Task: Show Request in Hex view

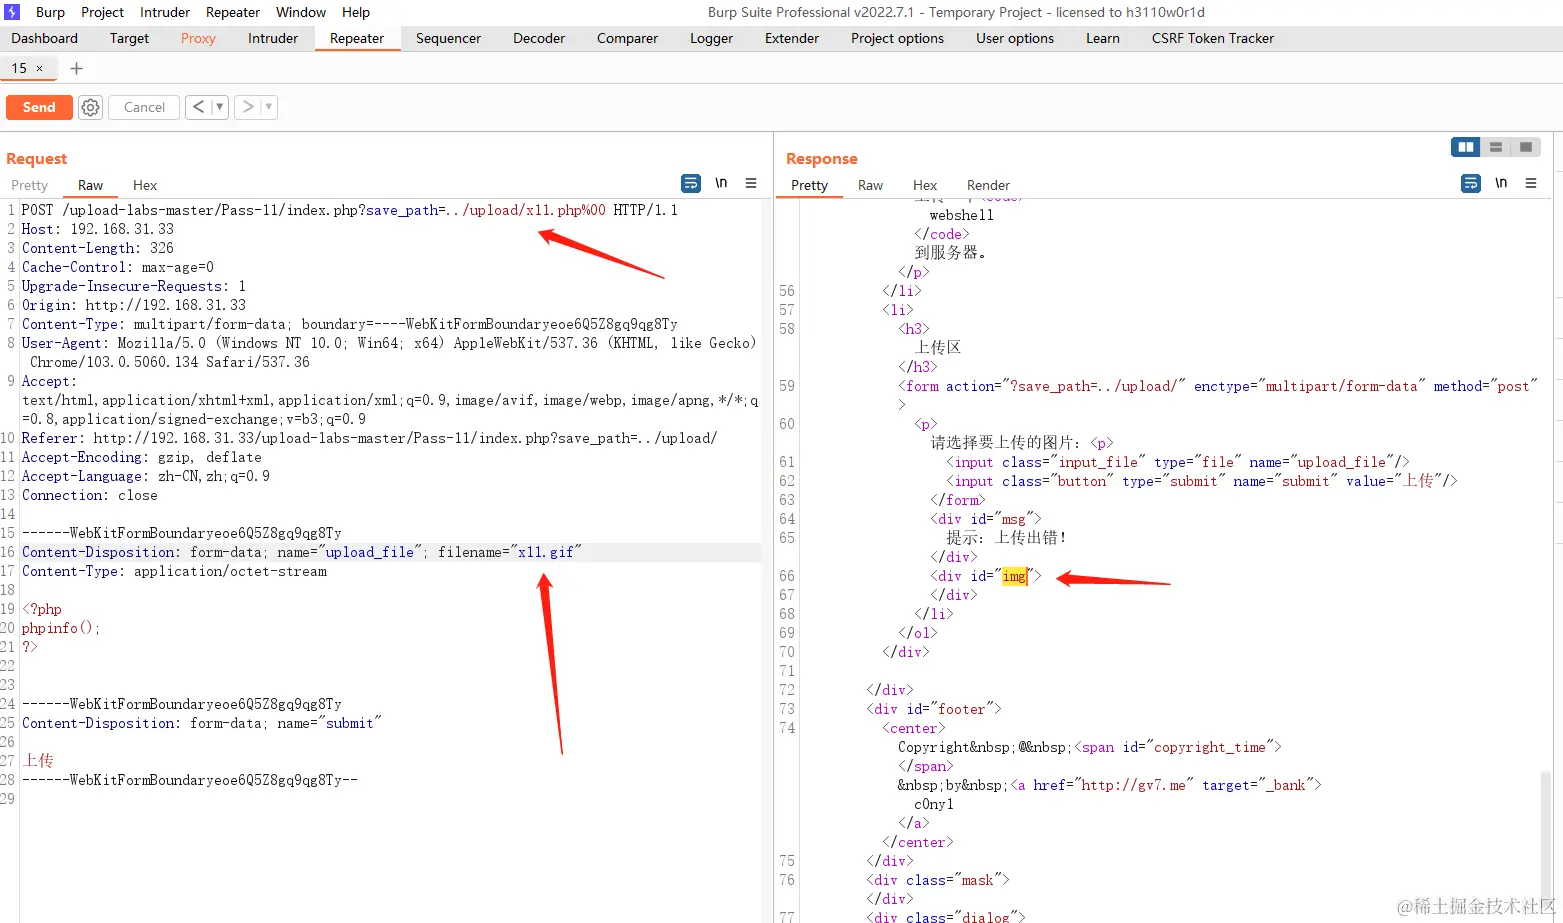Action: [x=145, y=185]
